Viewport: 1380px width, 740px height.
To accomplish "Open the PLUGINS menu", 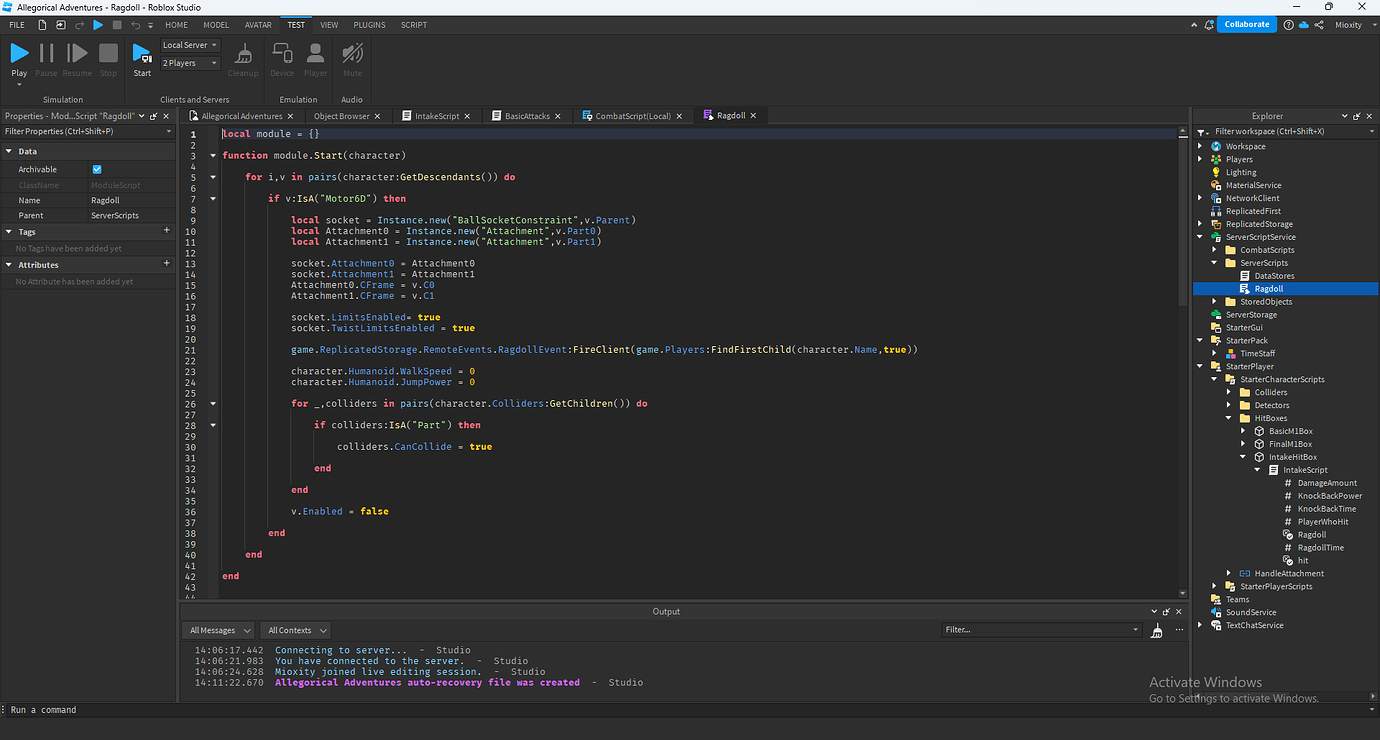I will pyautogui.click(x=369, y=24).
